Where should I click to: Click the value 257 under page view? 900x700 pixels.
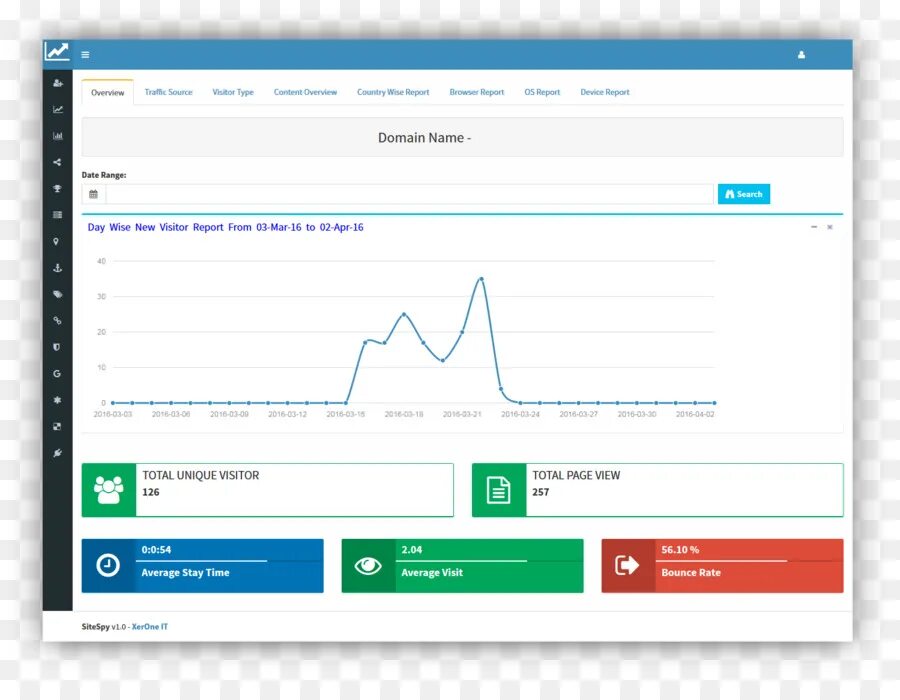541,492
